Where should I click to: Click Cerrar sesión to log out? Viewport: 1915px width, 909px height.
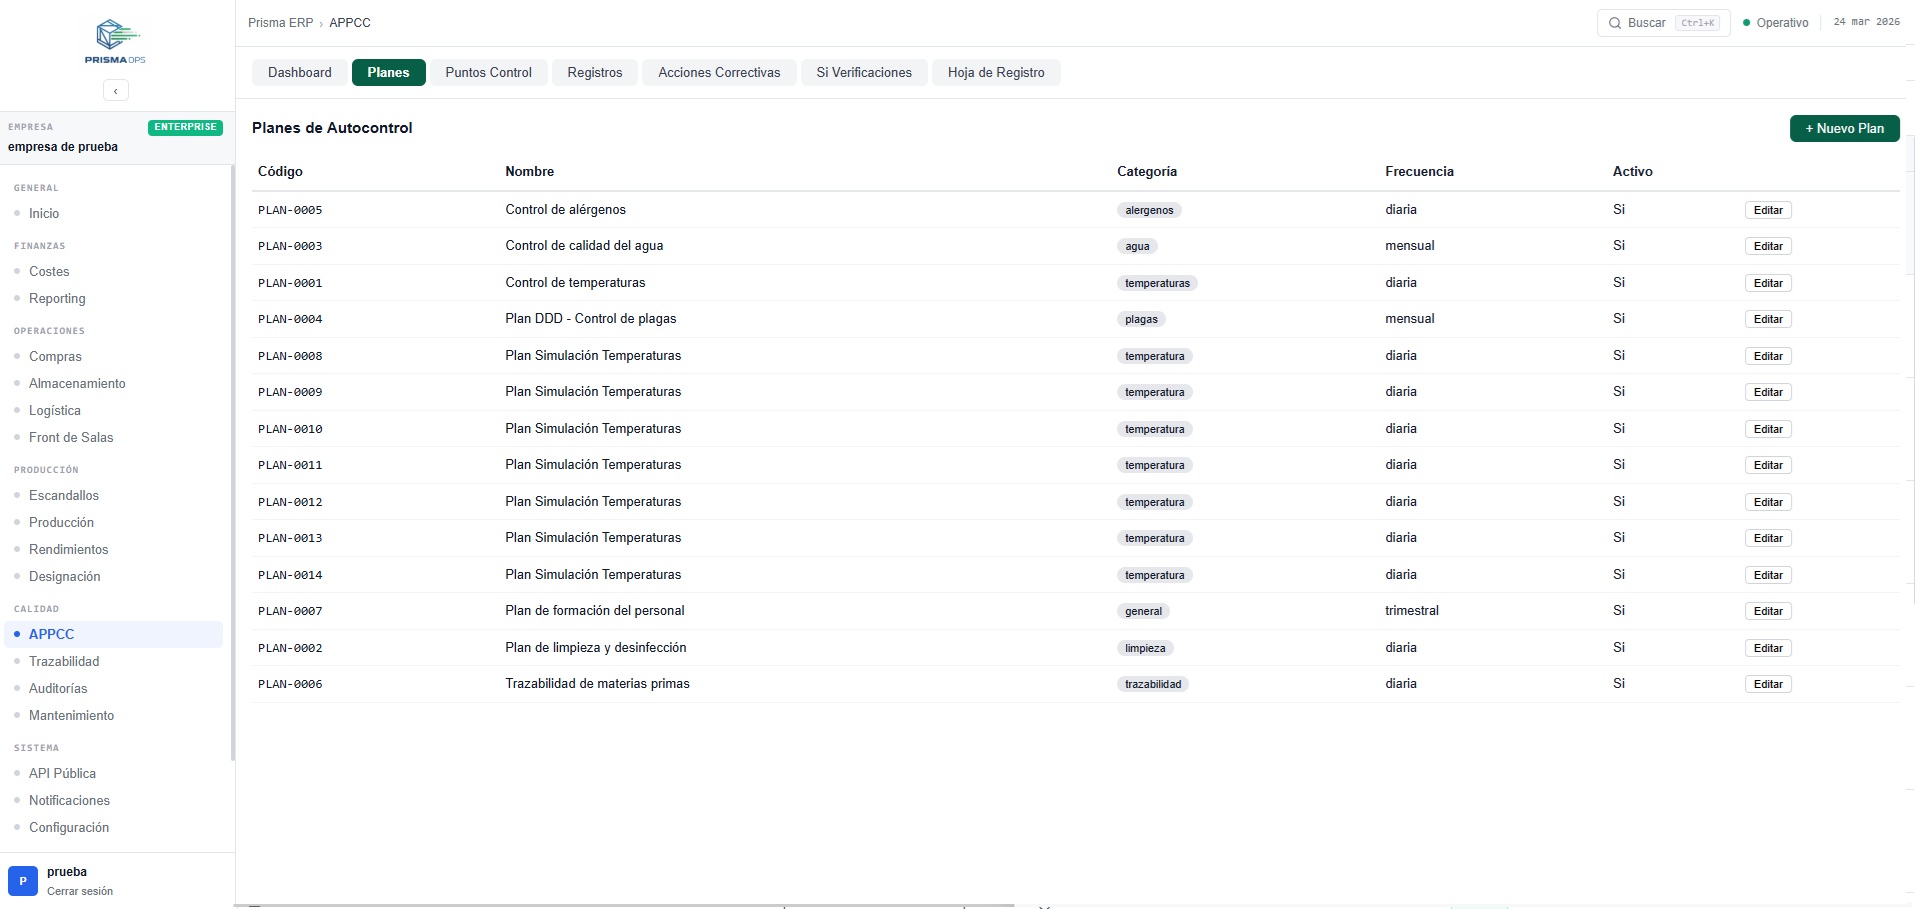coord(80,891)
